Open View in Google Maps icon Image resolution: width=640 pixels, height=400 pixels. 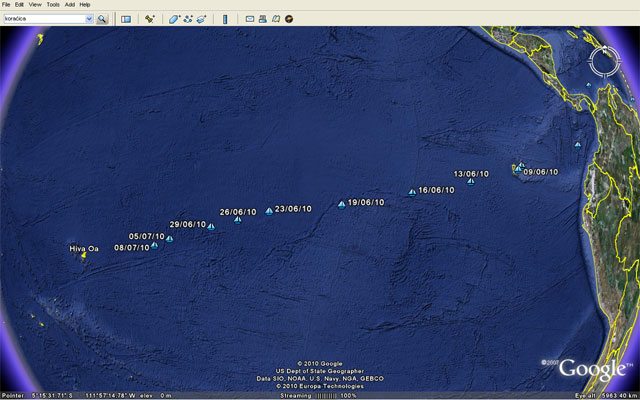pos(276,19)
